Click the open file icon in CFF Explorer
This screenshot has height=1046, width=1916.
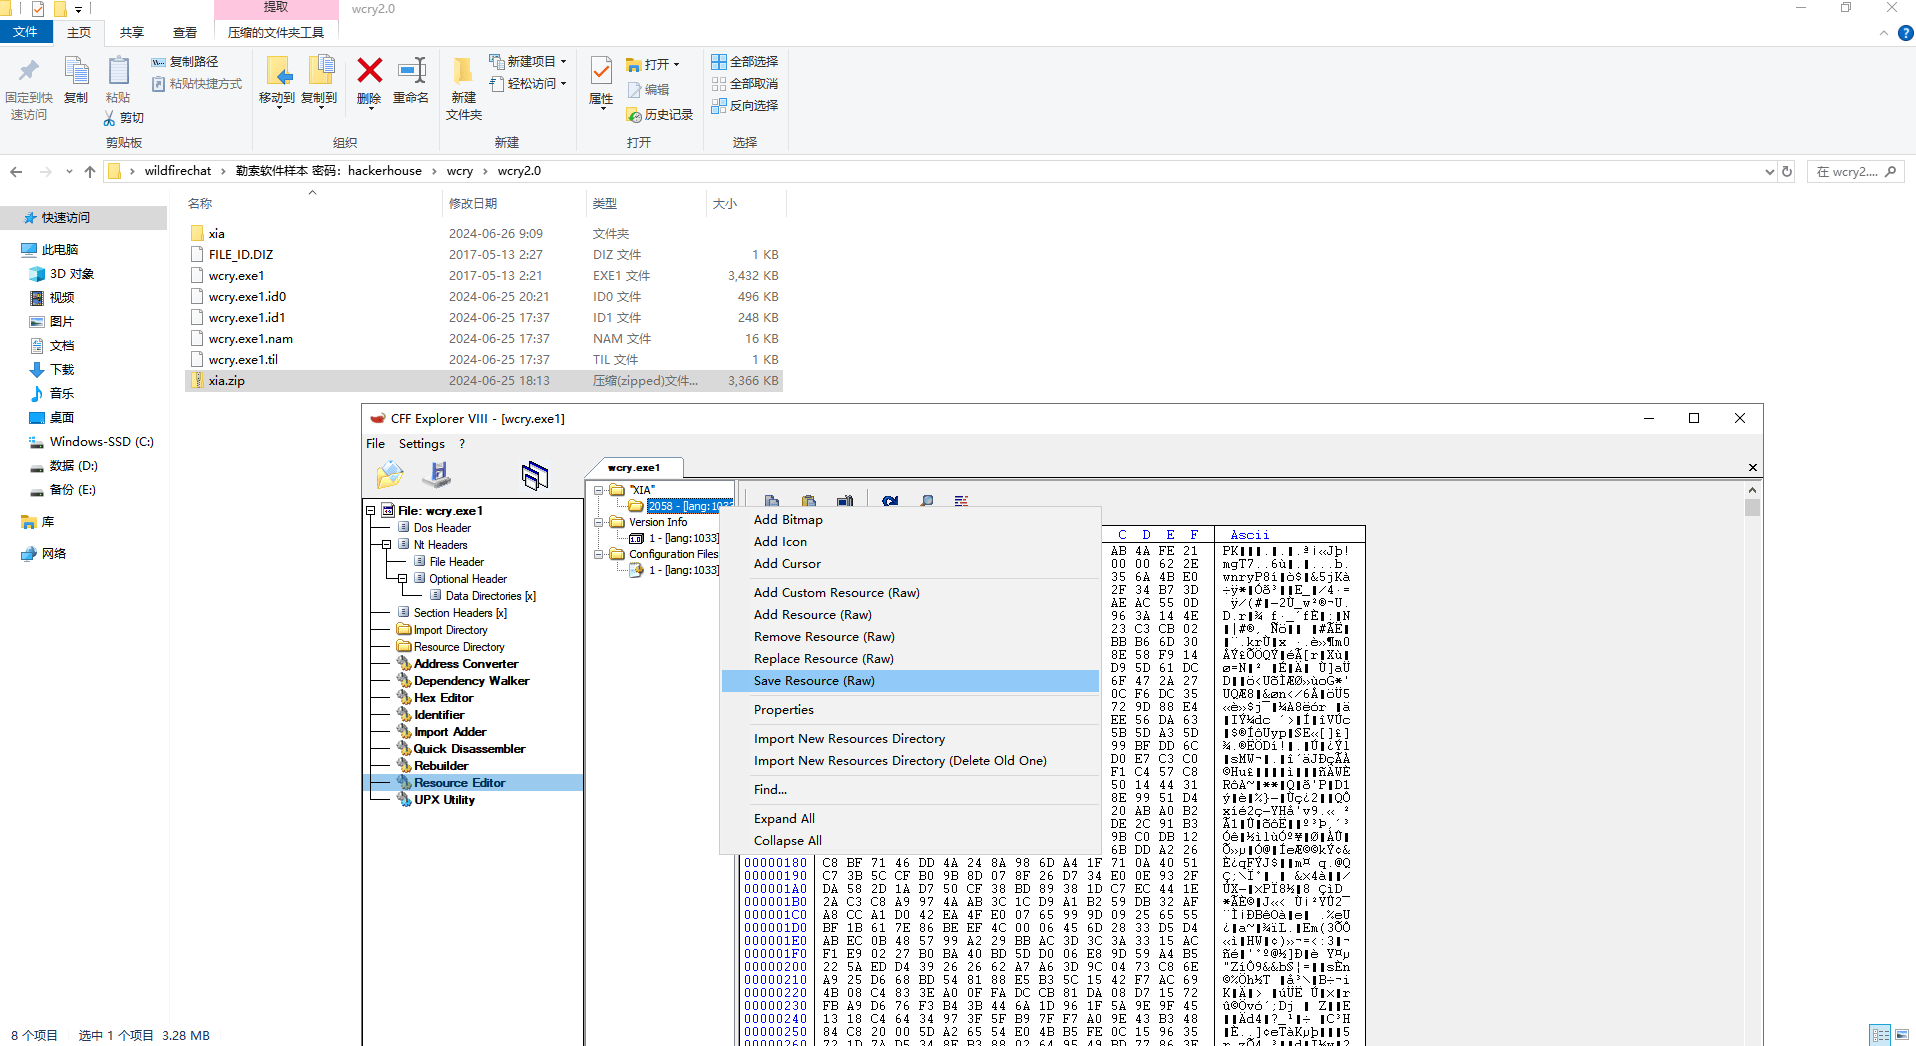click(389, 475)
